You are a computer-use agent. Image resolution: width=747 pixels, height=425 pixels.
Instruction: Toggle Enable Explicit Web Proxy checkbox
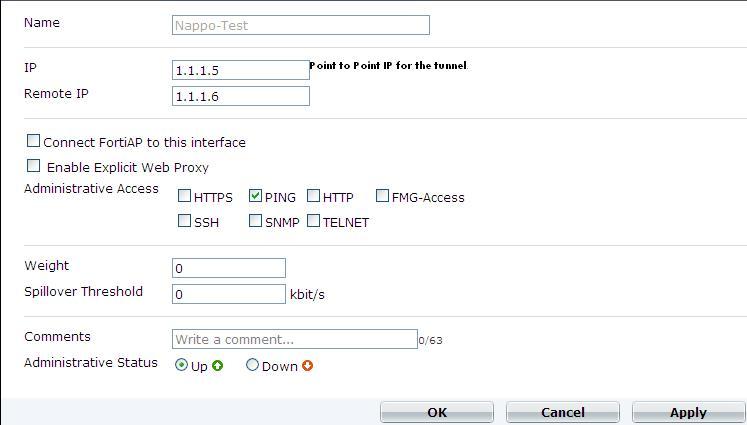34,166
